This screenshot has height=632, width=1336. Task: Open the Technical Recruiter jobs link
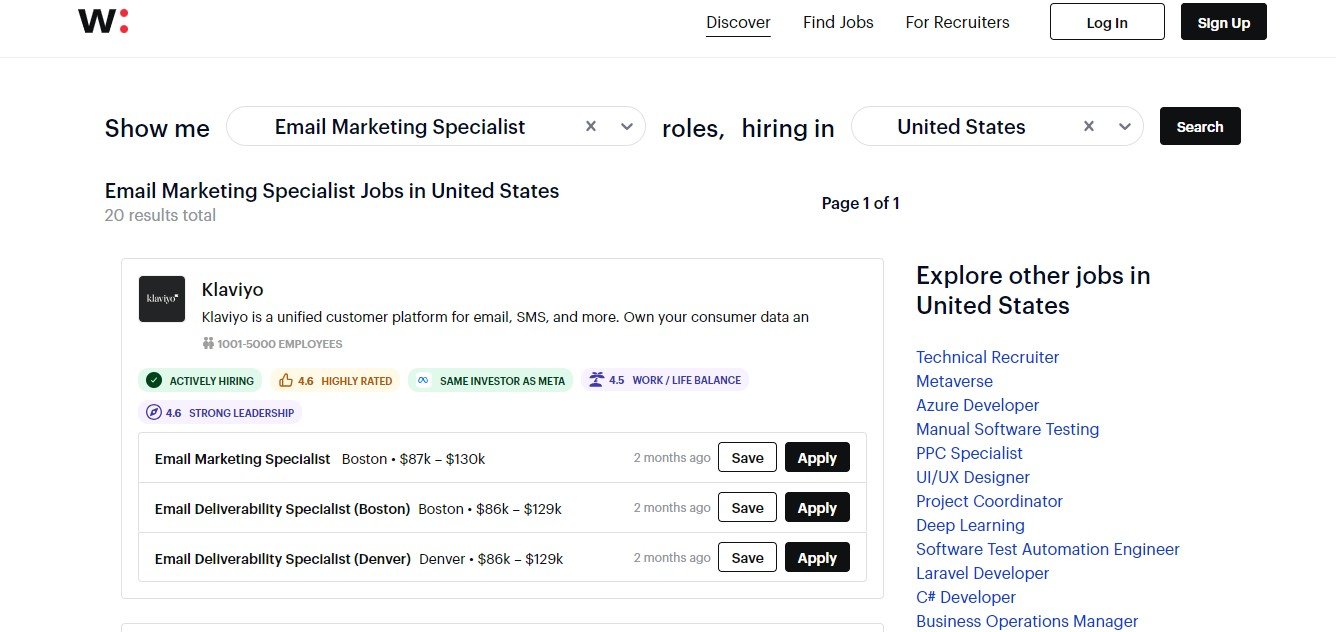987,357
